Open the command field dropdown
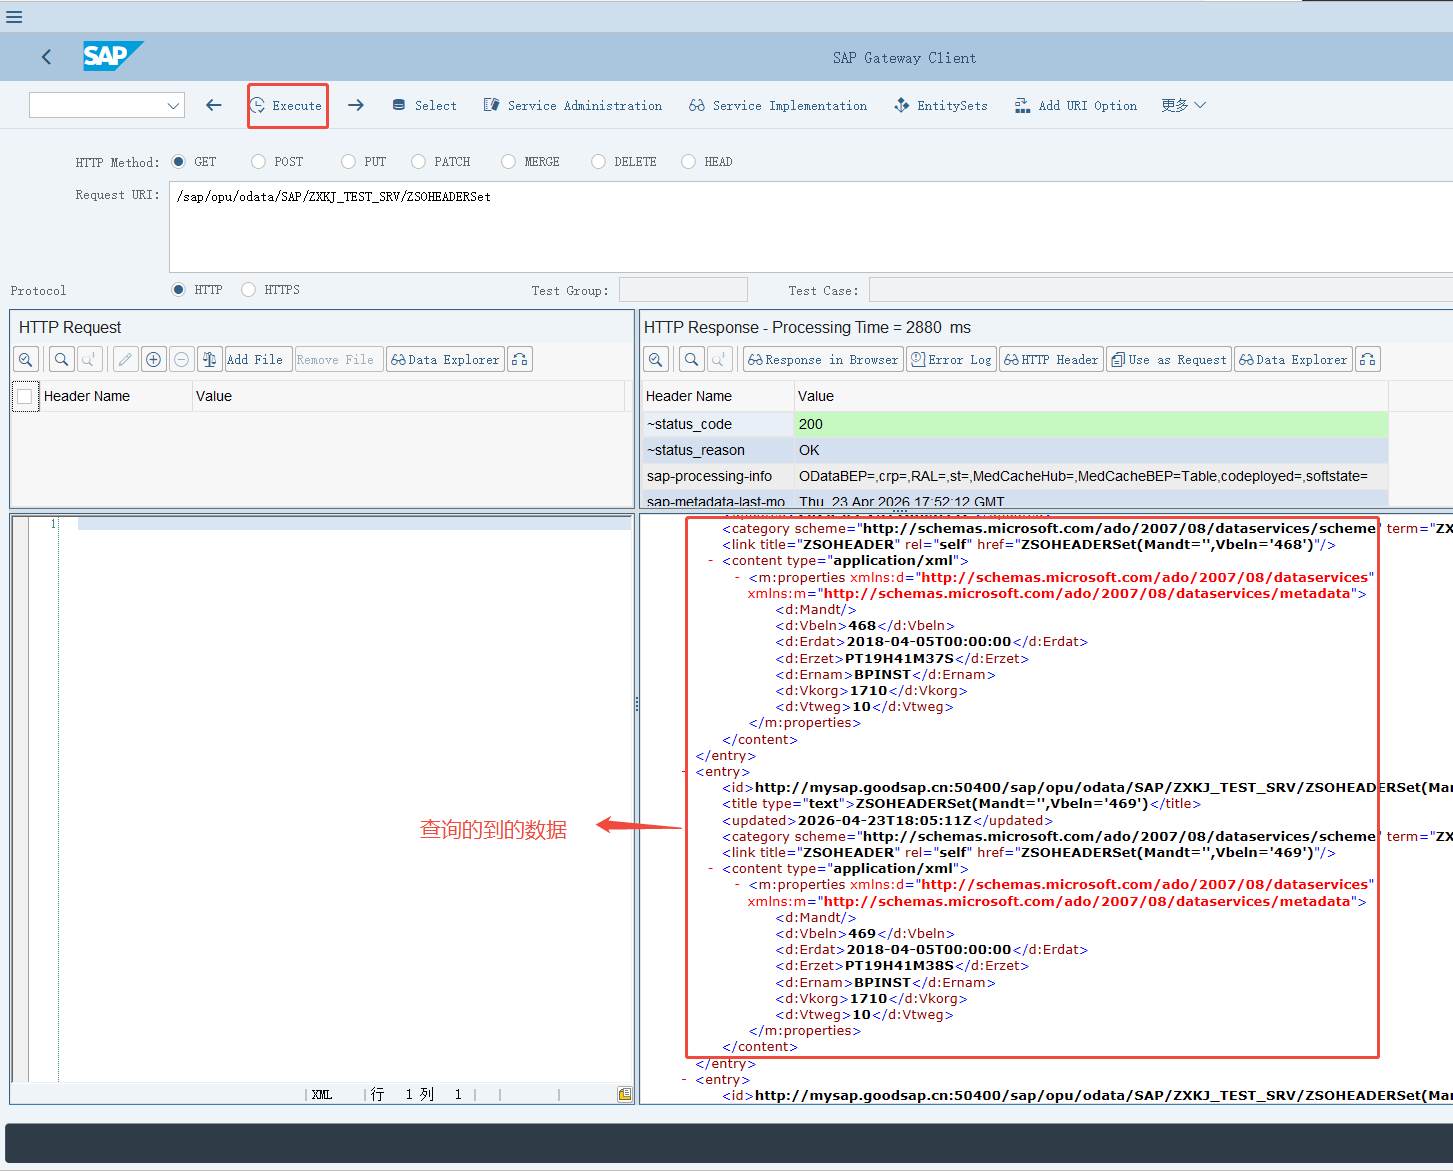 pyautogui.click(x=174, y=105)
